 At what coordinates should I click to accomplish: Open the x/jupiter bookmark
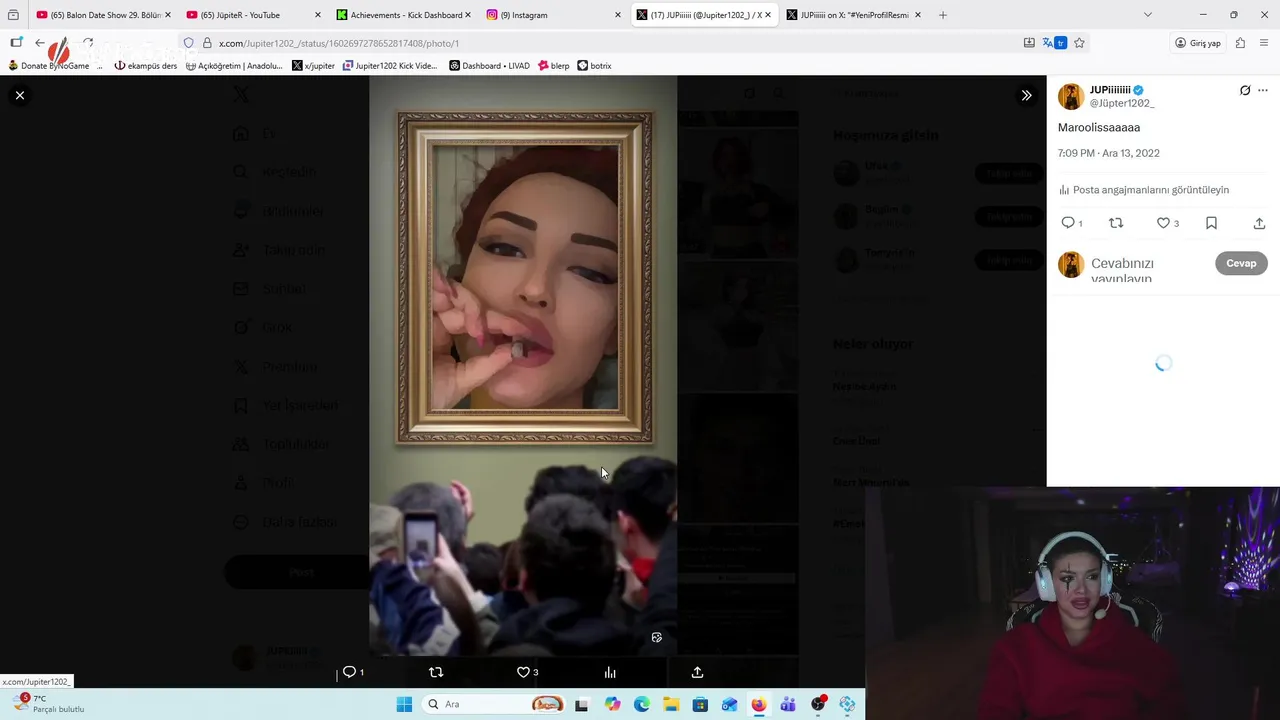(x=313, y=66)
